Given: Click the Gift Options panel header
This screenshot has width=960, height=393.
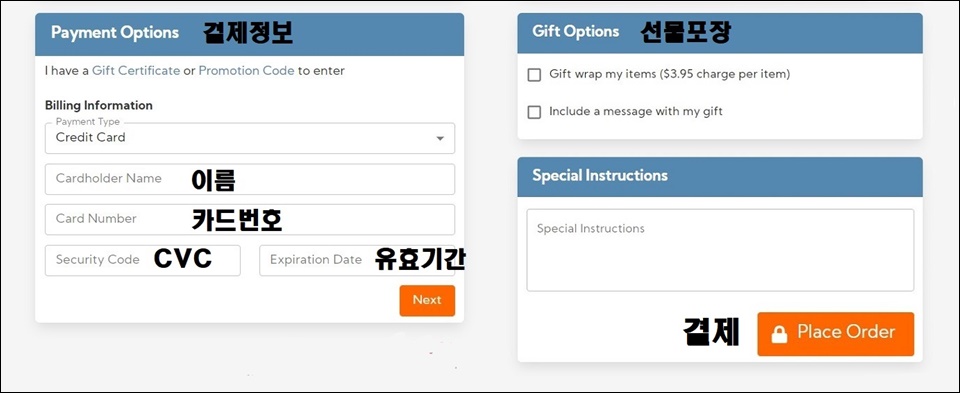Looking at the screenshot, I should [720, 33].
